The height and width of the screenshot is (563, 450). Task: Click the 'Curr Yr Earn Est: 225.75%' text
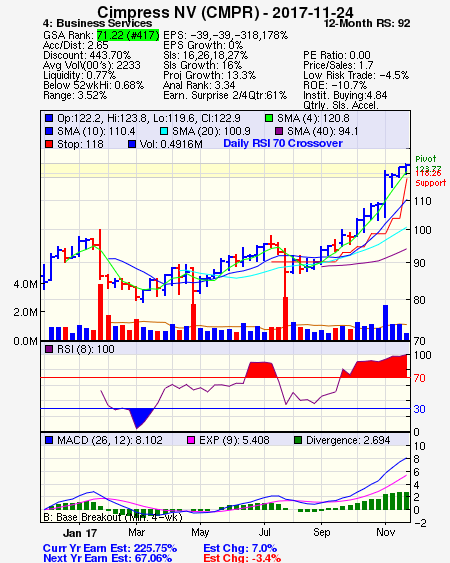[x=110, y=548]
